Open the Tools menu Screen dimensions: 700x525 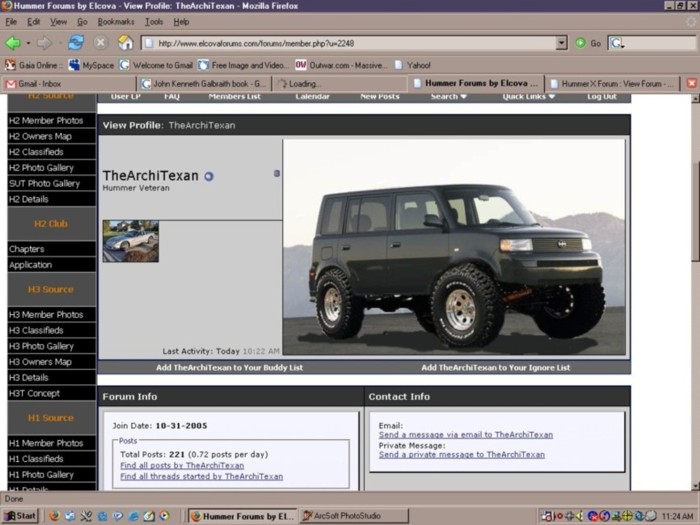pos(154,22)
